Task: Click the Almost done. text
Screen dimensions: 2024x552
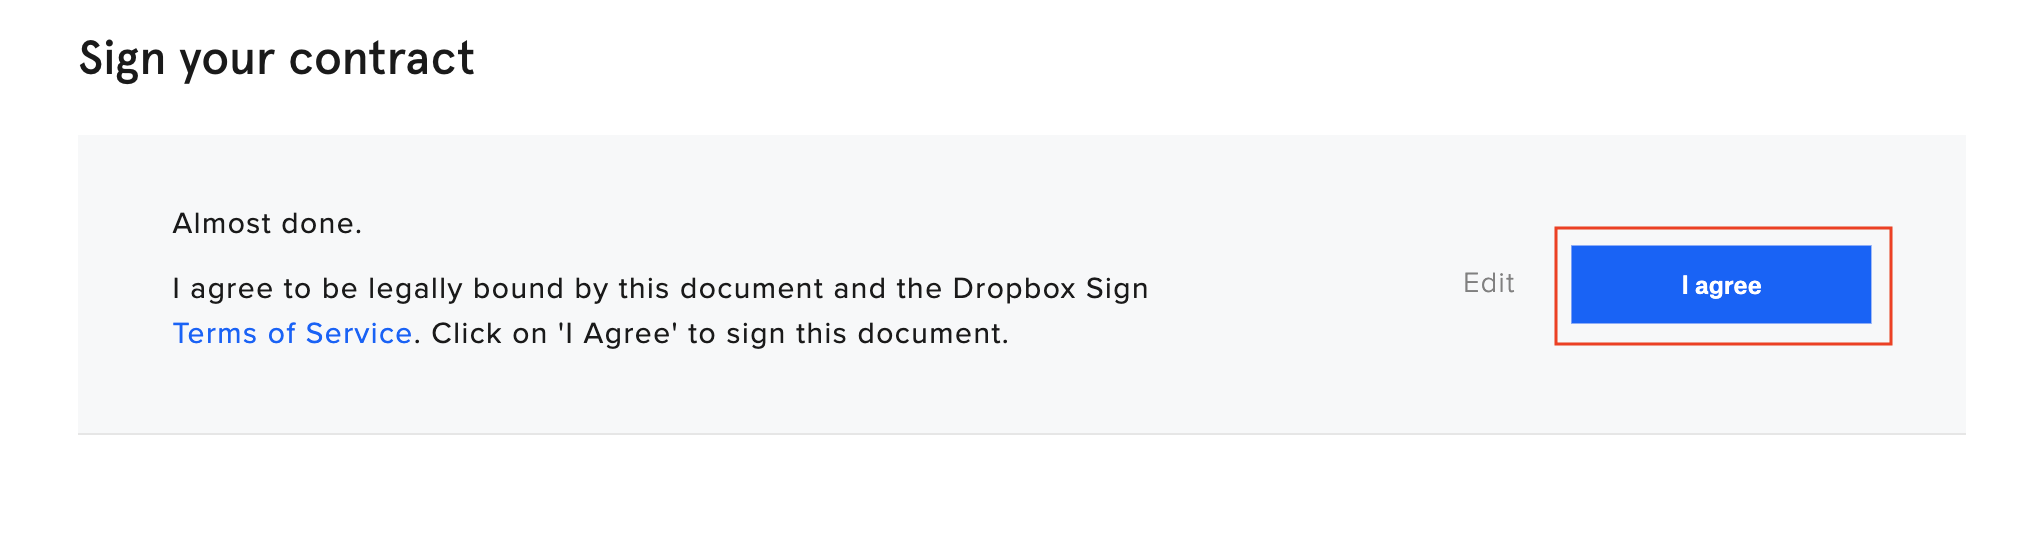Action: coord(267,223)
